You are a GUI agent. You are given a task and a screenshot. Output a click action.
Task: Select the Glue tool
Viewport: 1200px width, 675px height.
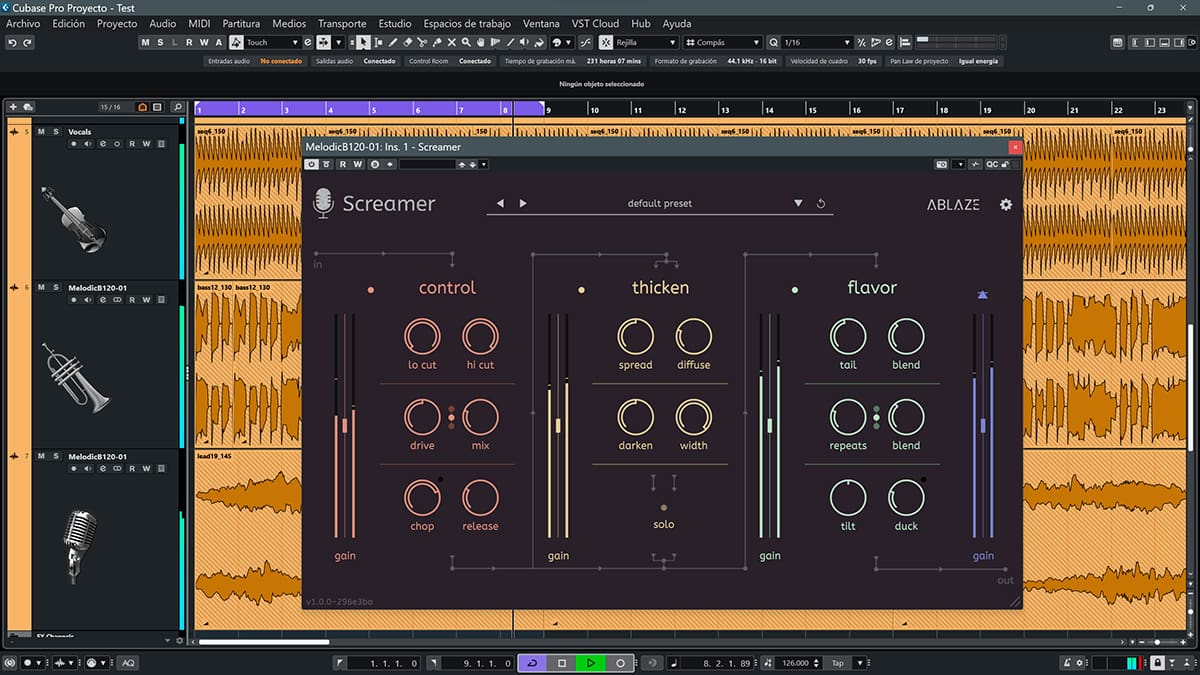click(x=437, y=43)
